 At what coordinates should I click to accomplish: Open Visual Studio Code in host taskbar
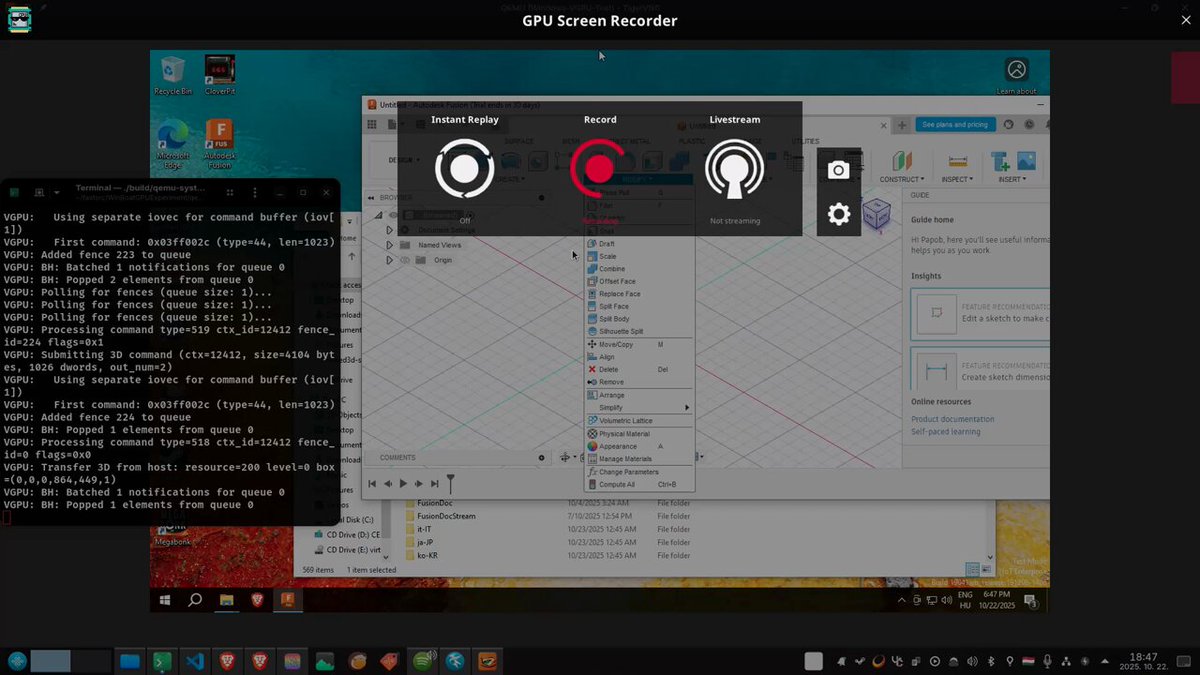pyautogui.click(x=195, y=661)
